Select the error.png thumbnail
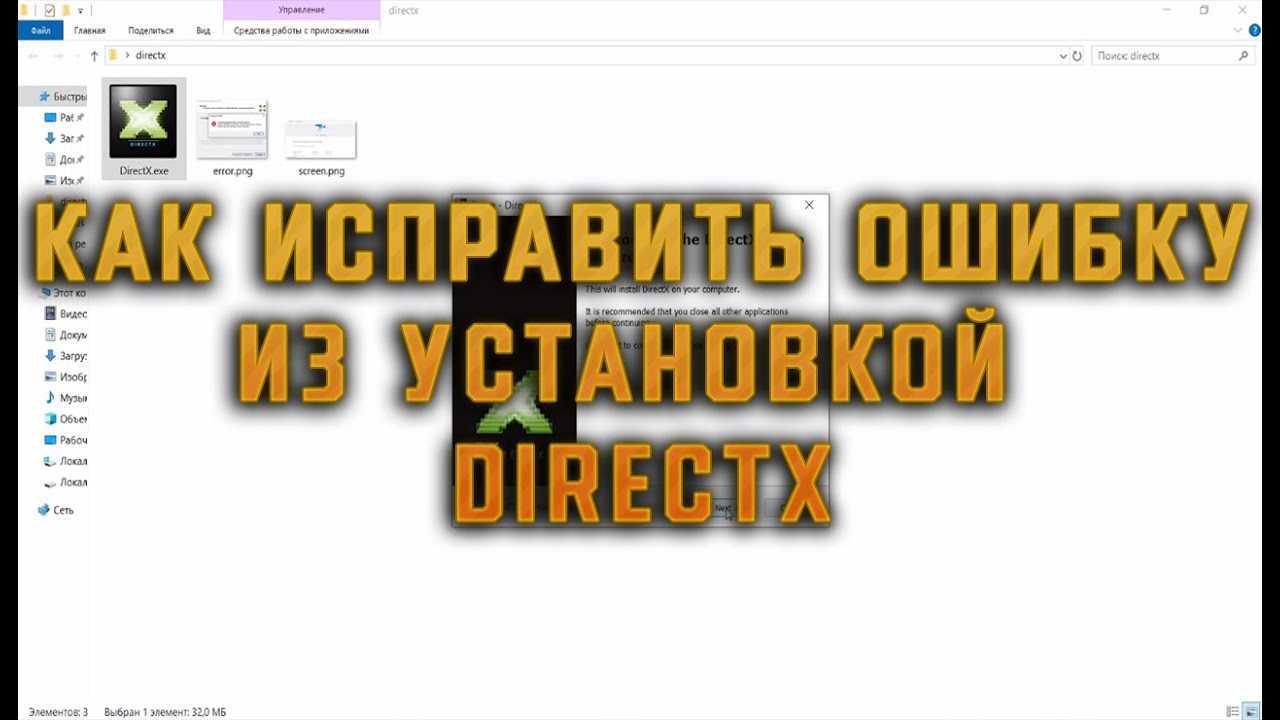 click(x=232, y=128)
